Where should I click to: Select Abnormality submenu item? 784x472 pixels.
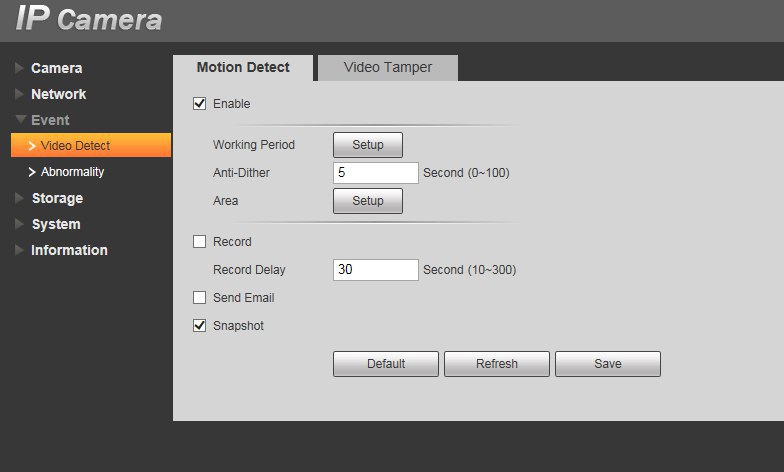click(72, 172)
